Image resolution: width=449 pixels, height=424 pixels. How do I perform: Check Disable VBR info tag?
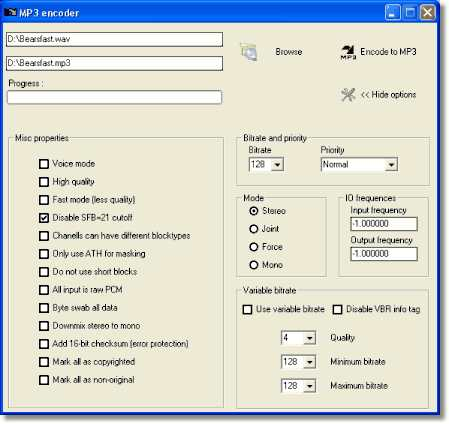pyautogui.click(x=337, y=310)
